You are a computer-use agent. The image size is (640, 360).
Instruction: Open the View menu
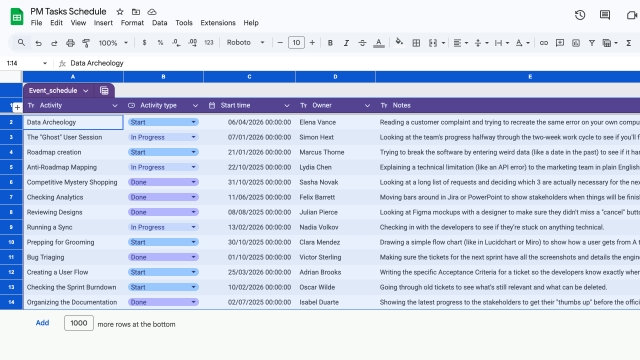(78, 23)
